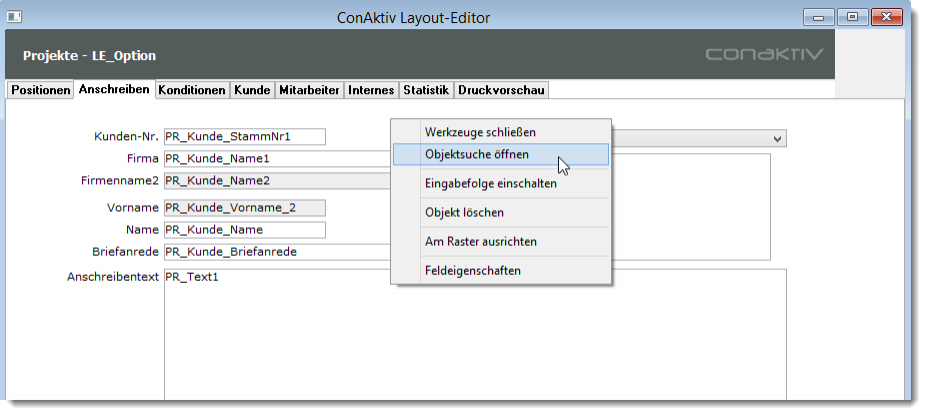Select 'Objektsuche öffnen' menu entry
The image size is (926, 415).
(x=476, y=155)
